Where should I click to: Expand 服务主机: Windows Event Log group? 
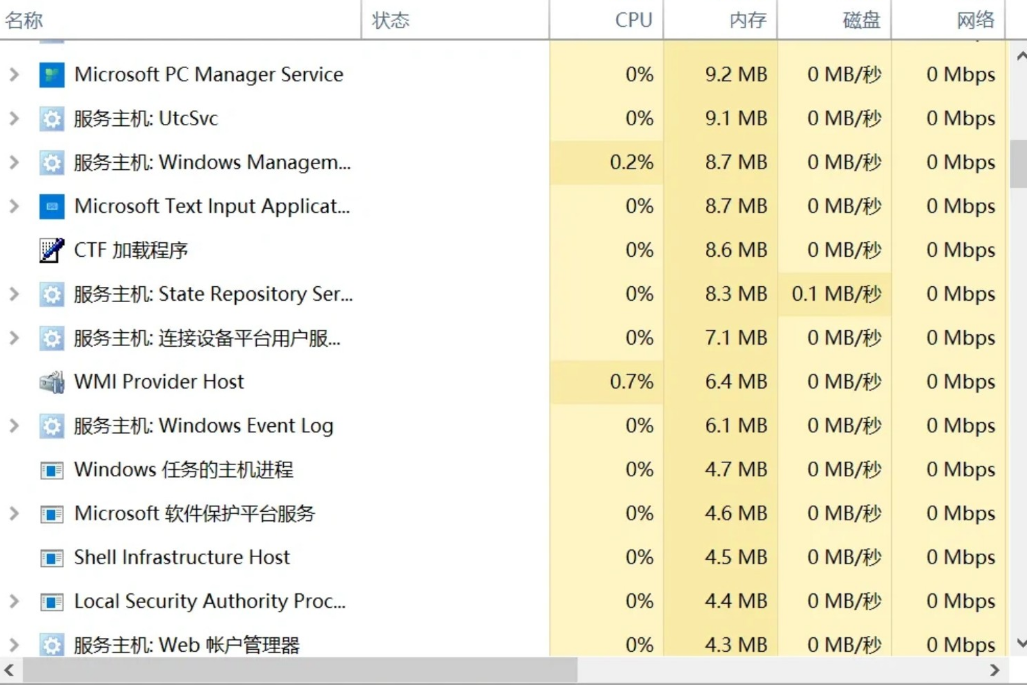tap(14, 426)
